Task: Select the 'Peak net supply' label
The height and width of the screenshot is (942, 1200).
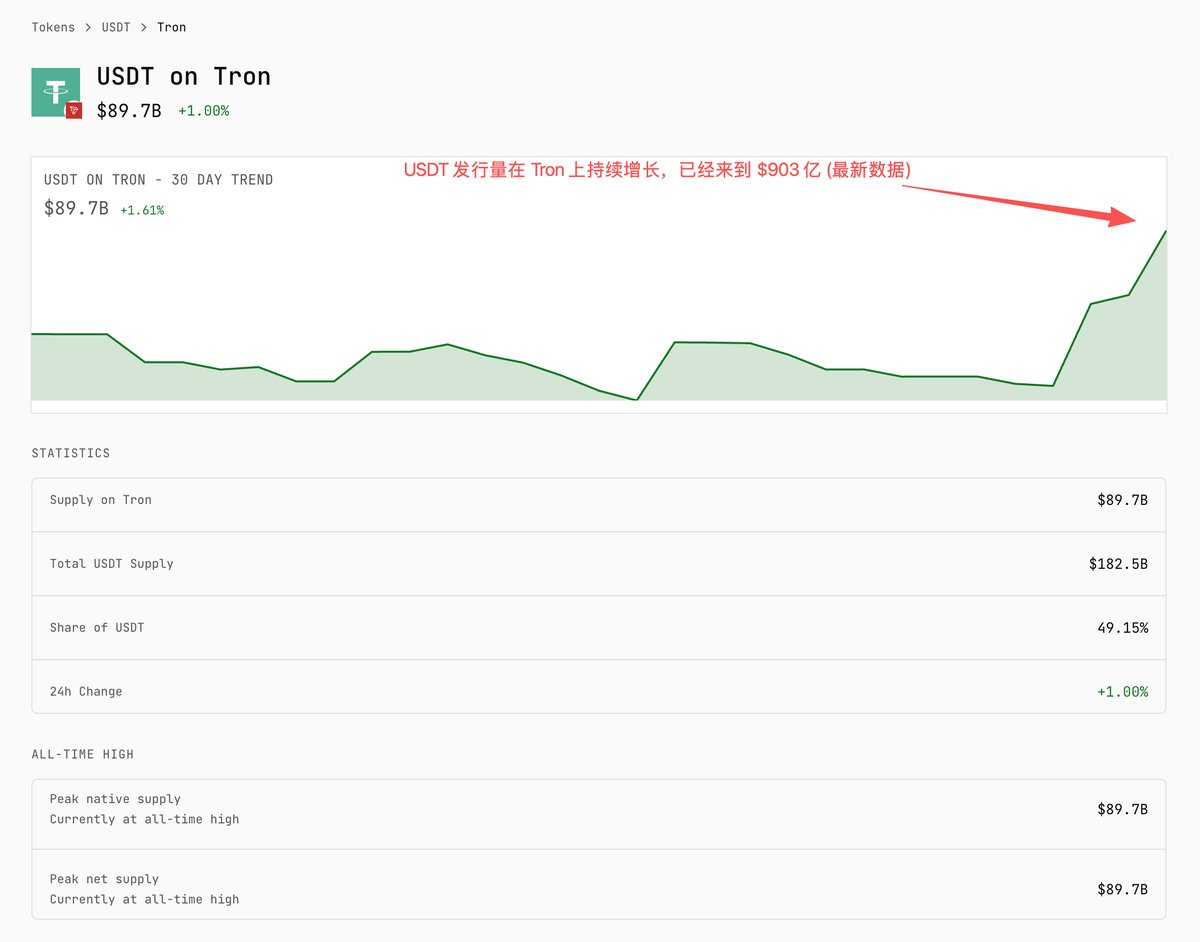Action: click(x=104, y=879)
